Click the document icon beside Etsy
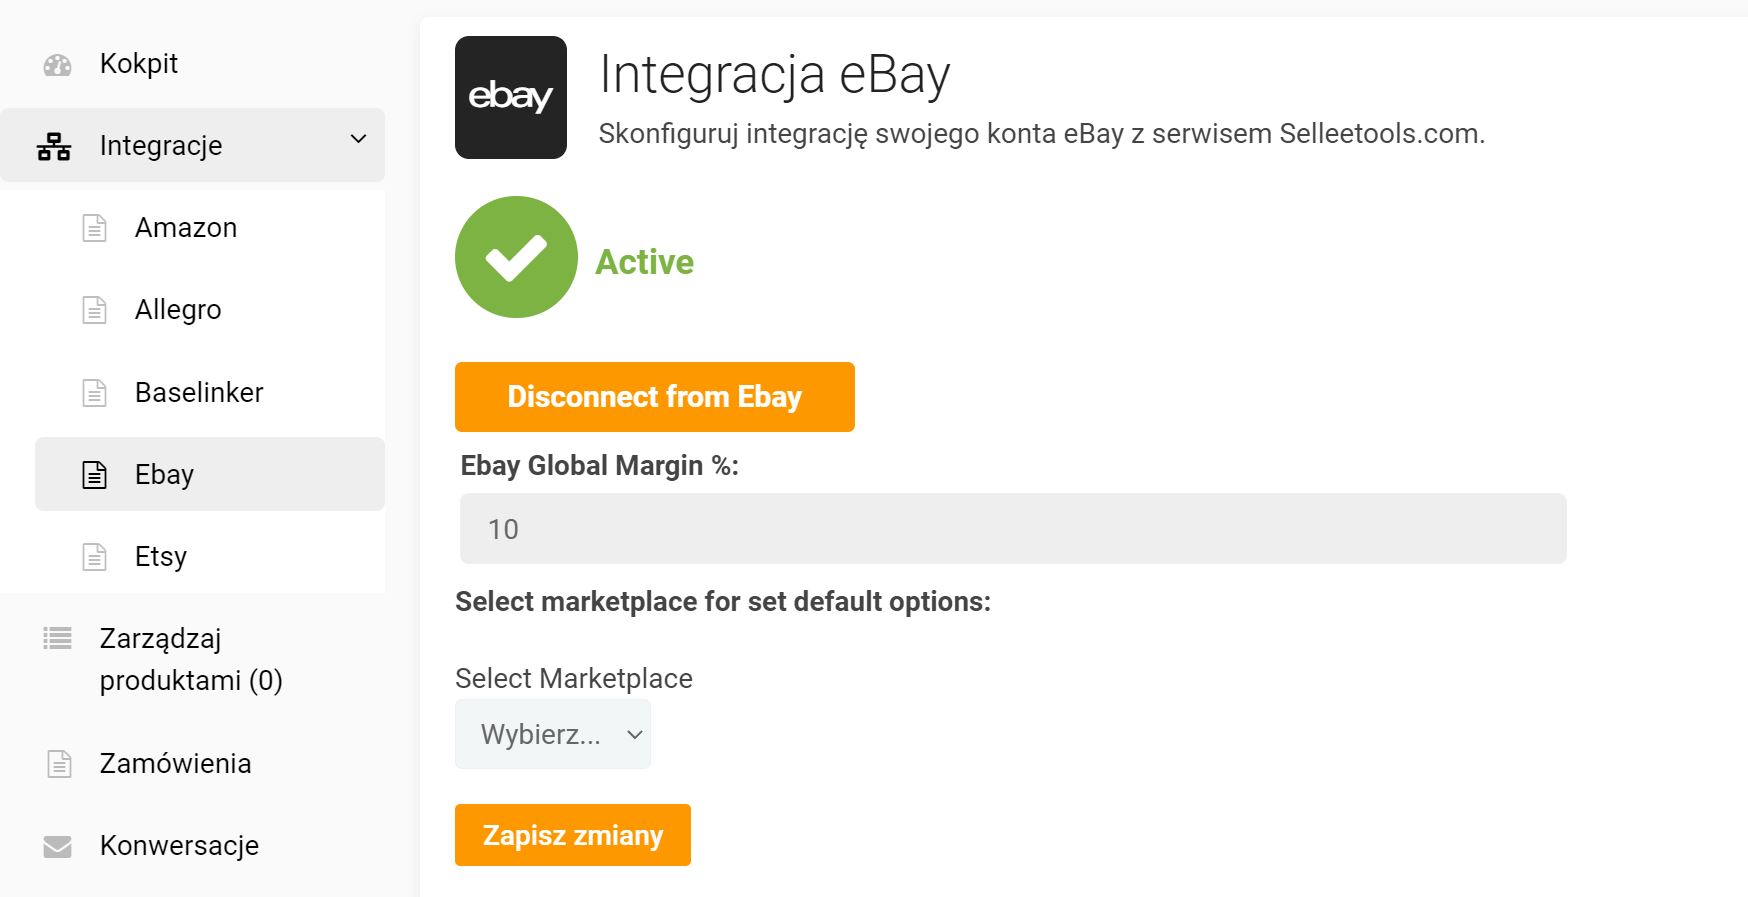Screen dimensions: 1748x897 (94, 557)
